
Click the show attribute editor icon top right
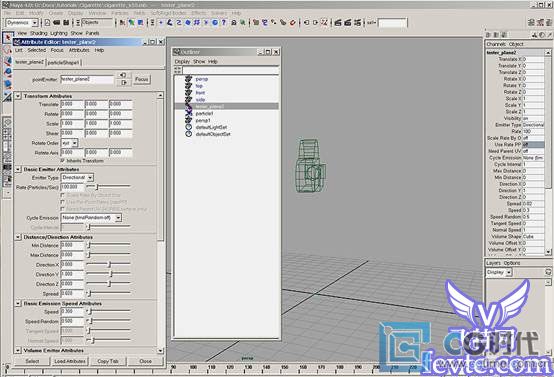coord(531,23)
